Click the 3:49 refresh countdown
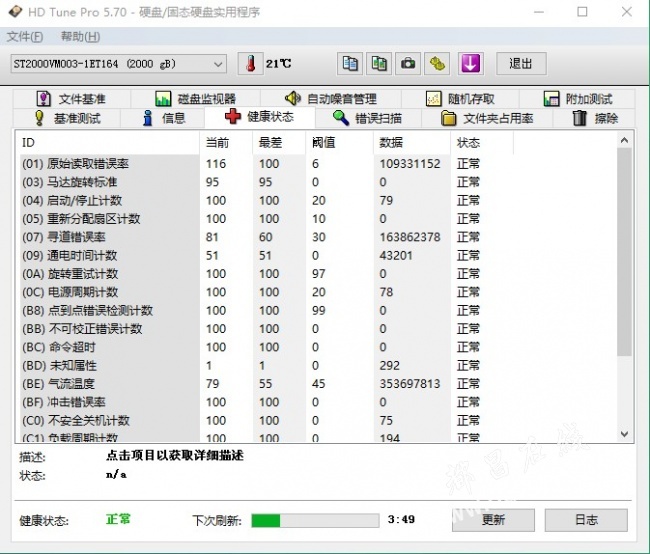The image size is (650, 554). 401,519
